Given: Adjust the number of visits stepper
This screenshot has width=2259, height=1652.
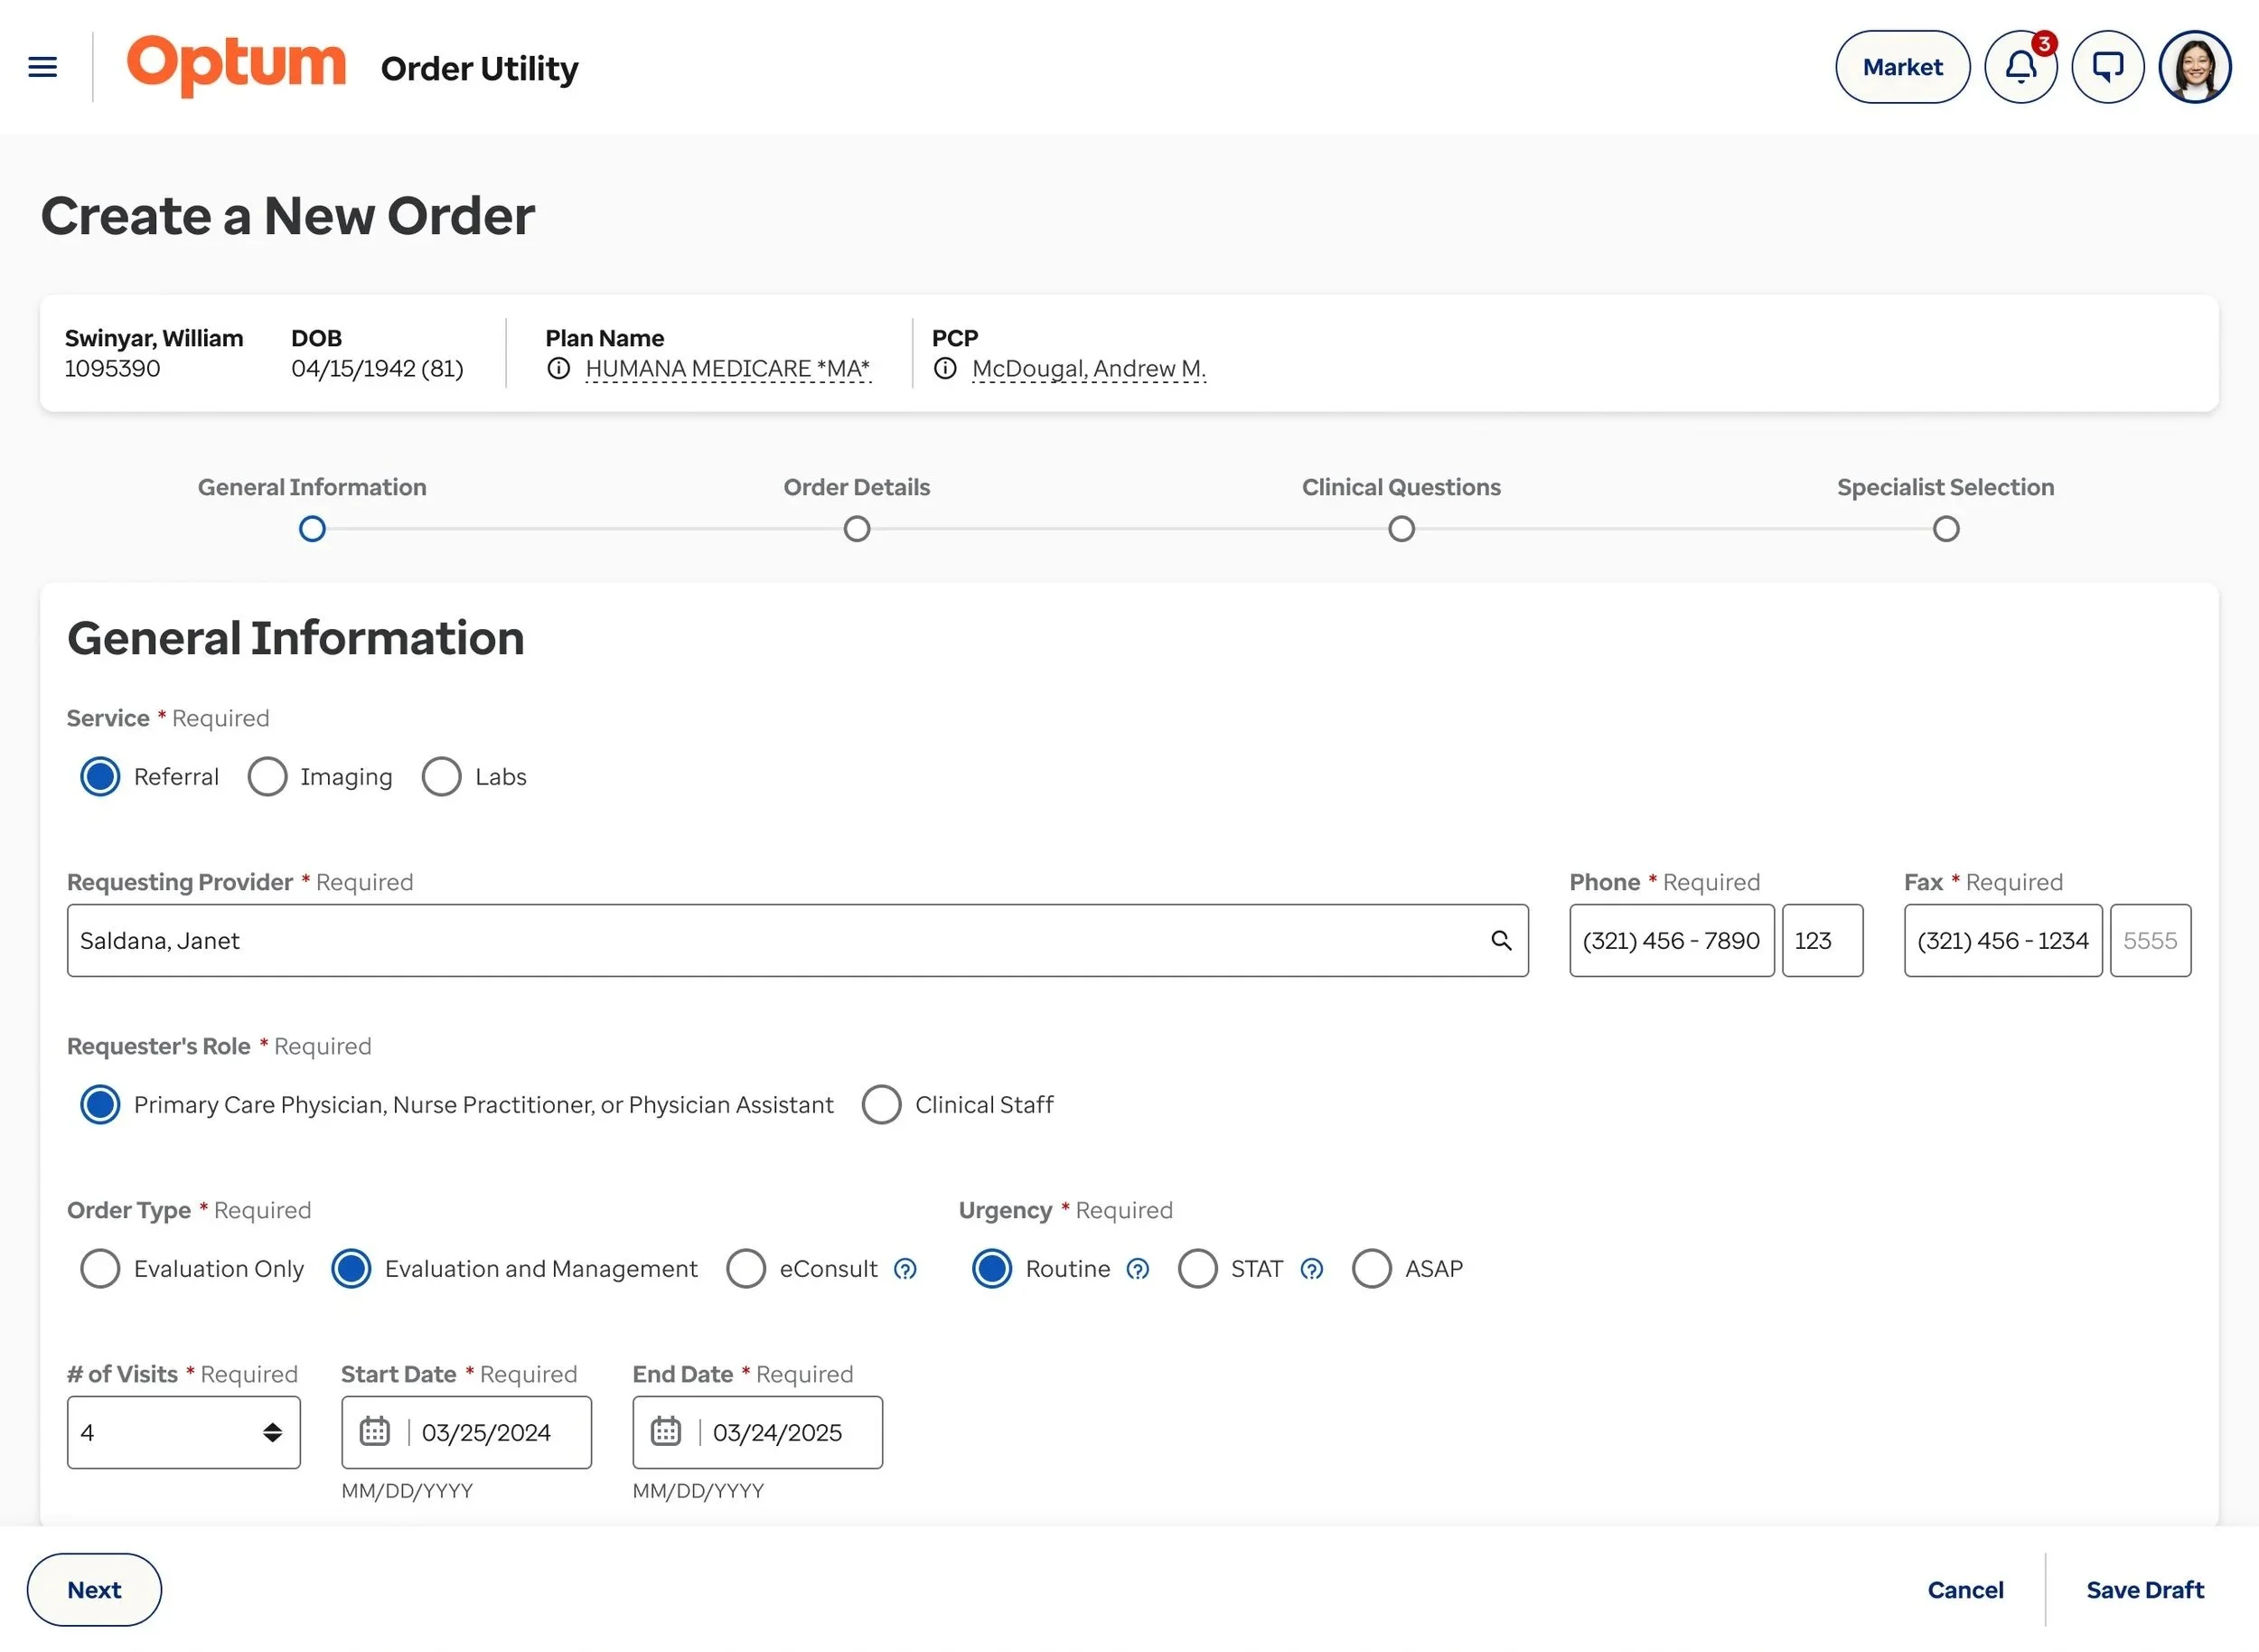Looking at the screenshot, I should (272, 1431).
